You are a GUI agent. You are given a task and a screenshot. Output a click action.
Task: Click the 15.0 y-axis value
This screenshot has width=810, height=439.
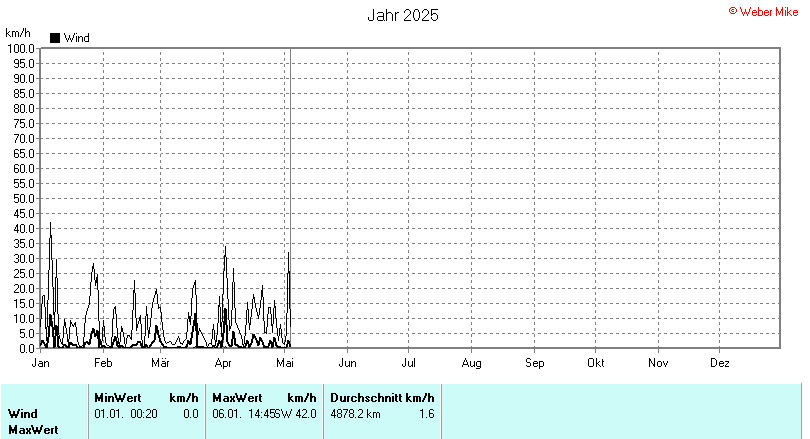tap(23, 304)
